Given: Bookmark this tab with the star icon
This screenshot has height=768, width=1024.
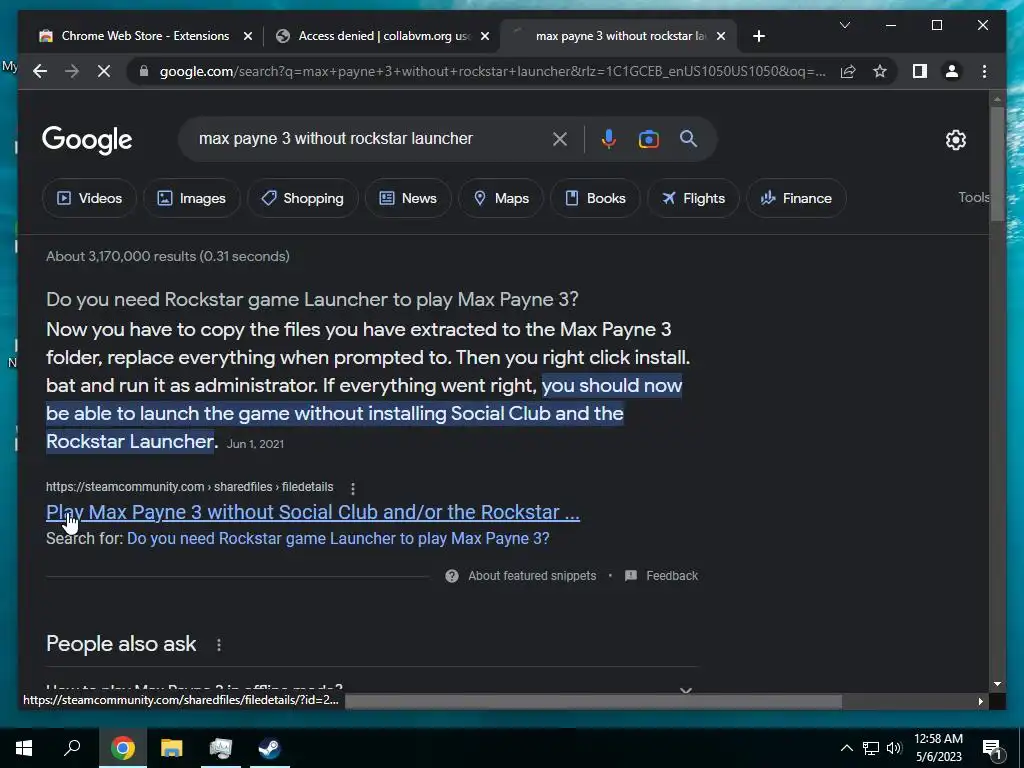Looking at the screenshot, I should (880, 71).
